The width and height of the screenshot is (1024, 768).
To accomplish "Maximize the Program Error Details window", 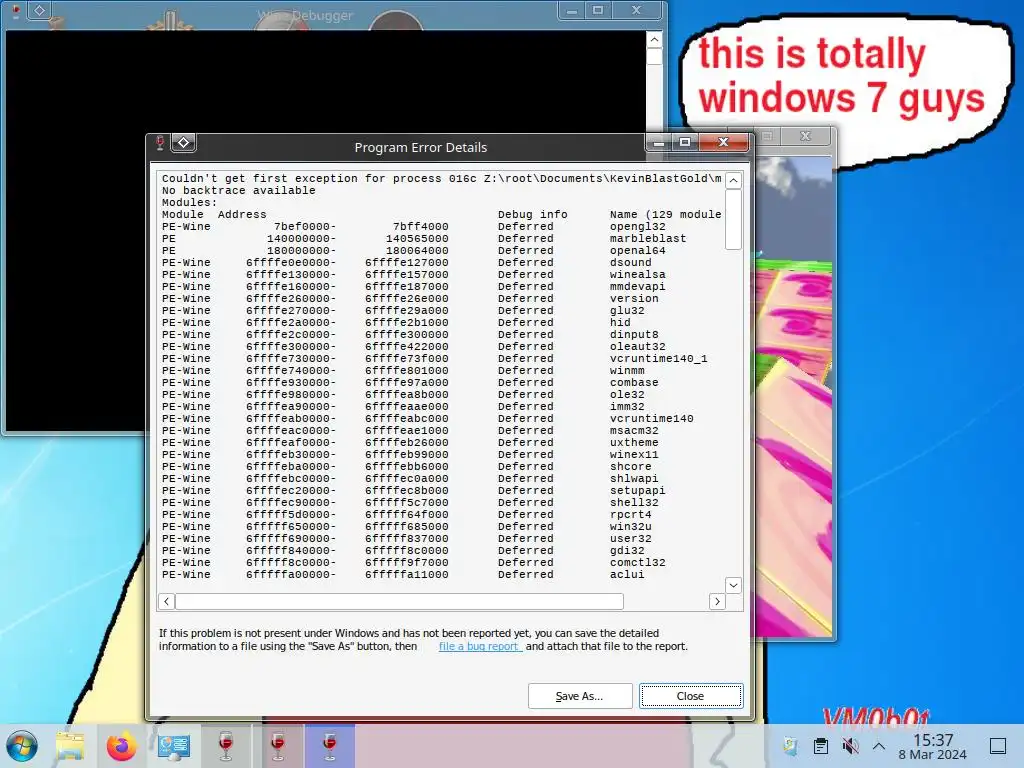I will point(685,142).
